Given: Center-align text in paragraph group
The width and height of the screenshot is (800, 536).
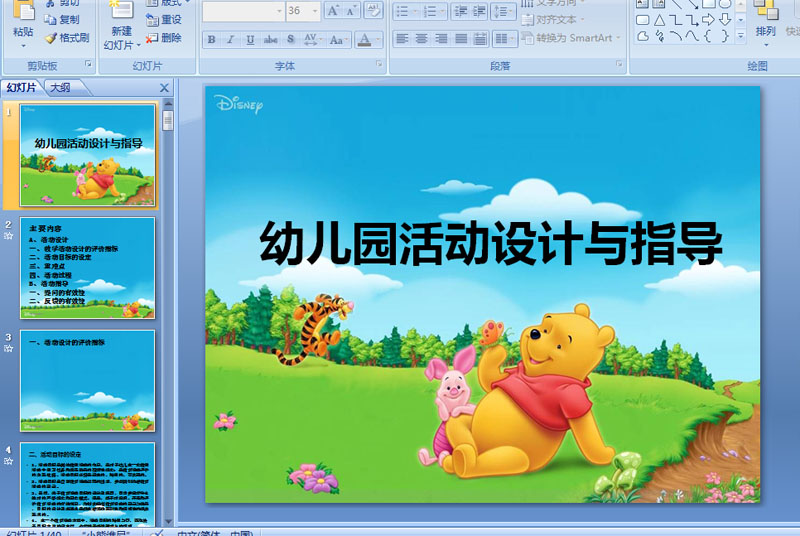Looking at the screenshot, I should point(421,39).
